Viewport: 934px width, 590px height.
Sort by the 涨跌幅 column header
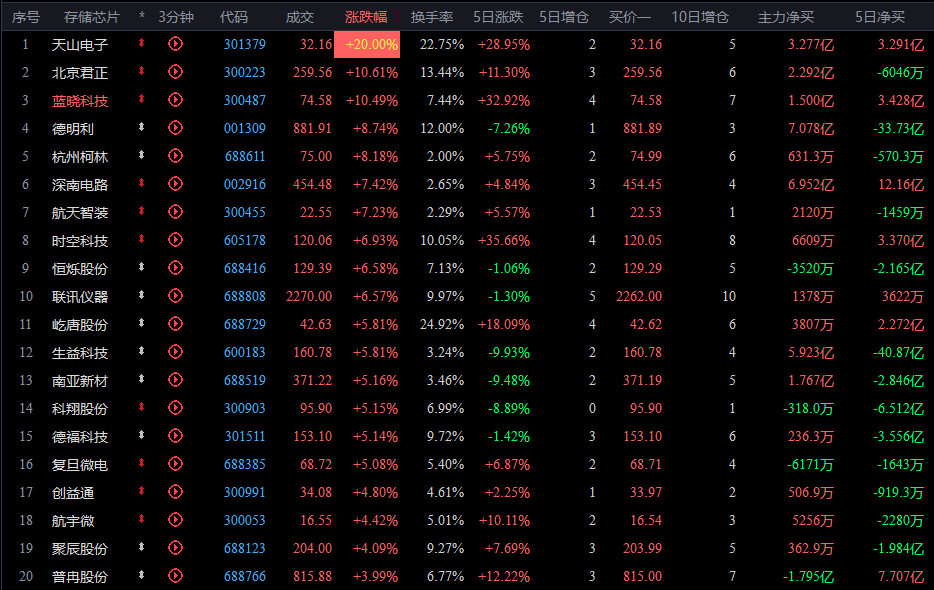coord(366,17)
